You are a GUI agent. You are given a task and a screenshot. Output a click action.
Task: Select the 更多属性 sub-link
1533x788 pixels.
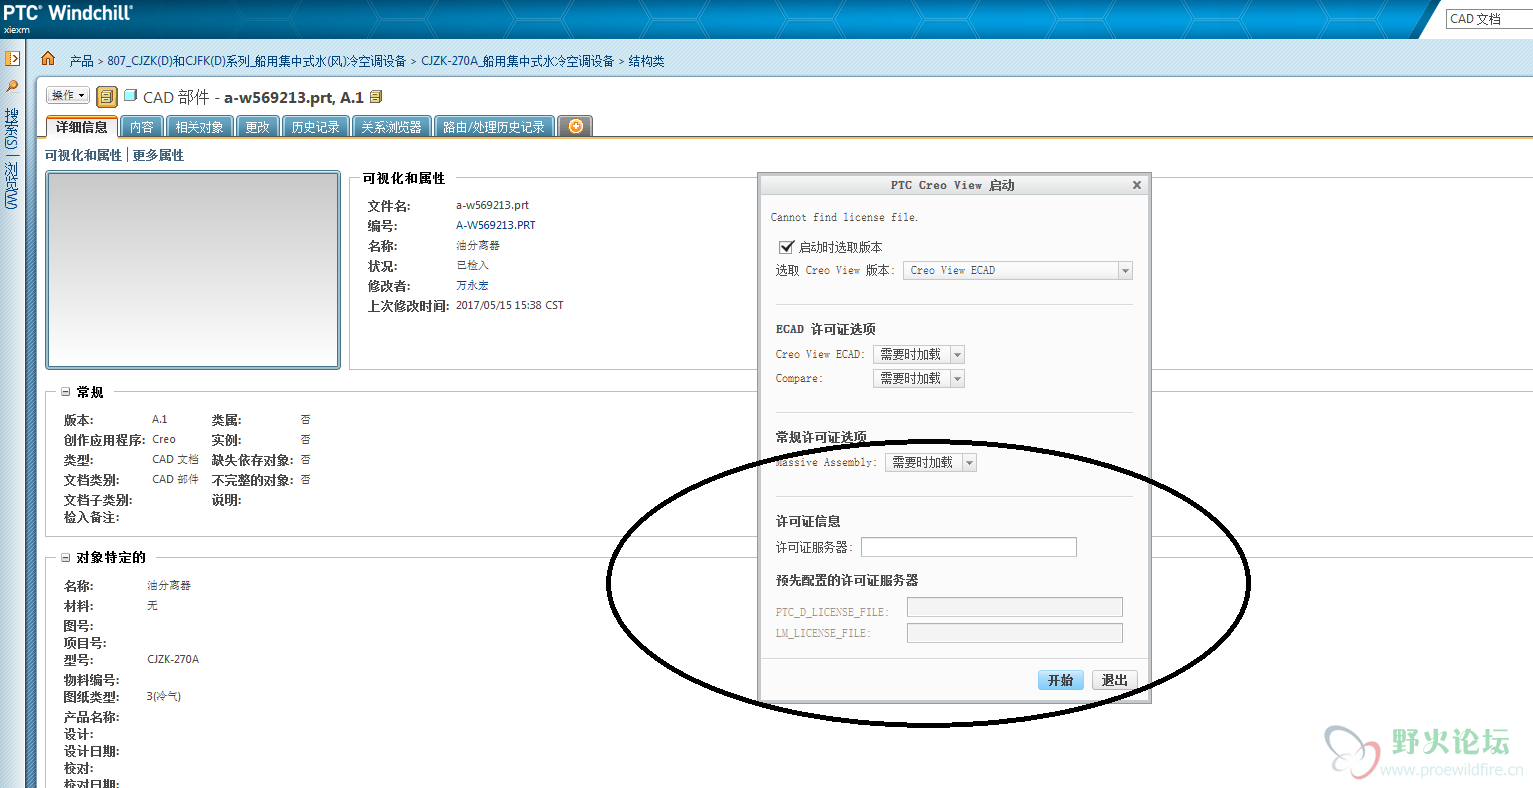click(x=158, y=155)
